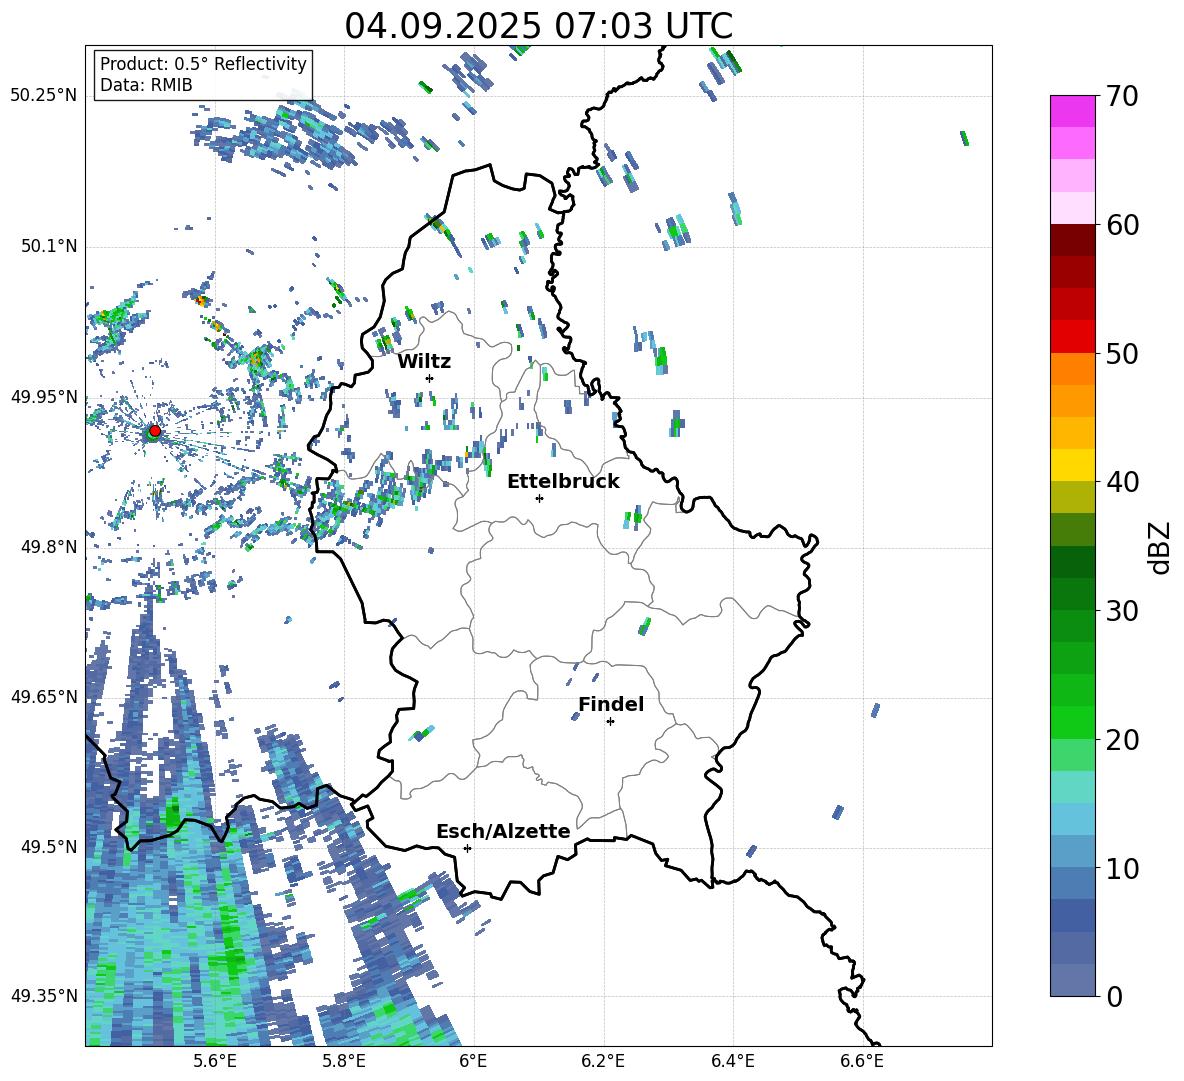
Task: Click the dBZ colorbar axis label
Action: (1161, 547)
